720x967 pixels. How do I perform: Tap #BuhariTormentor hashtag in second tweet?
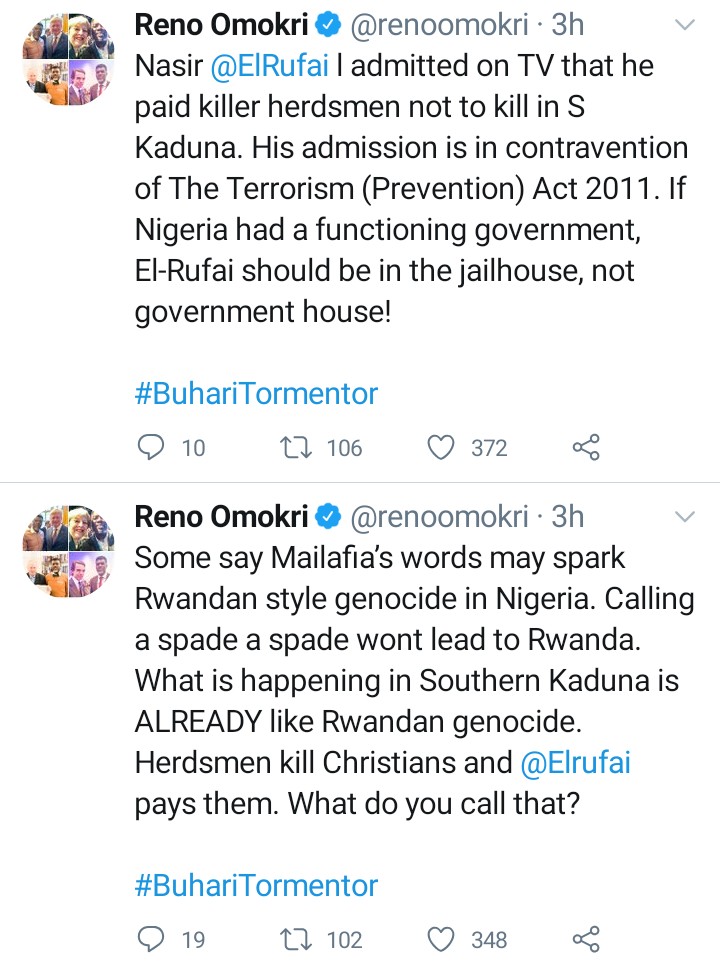coord(256,885)
